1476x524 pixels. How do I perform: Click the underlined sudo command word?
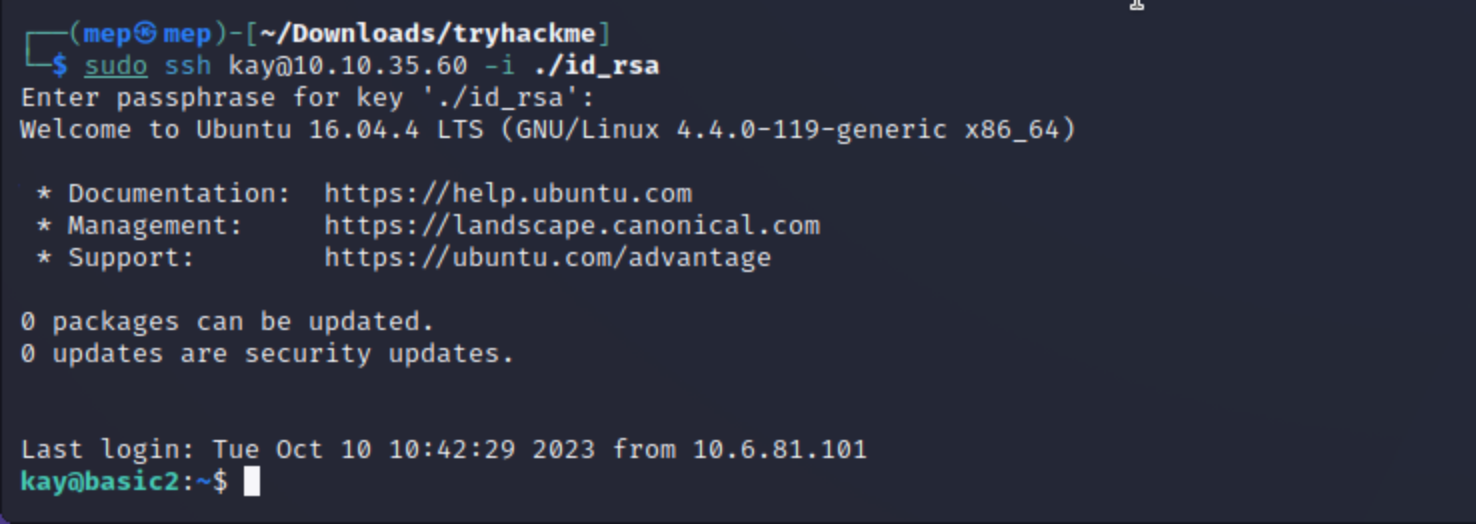(116, 66)
